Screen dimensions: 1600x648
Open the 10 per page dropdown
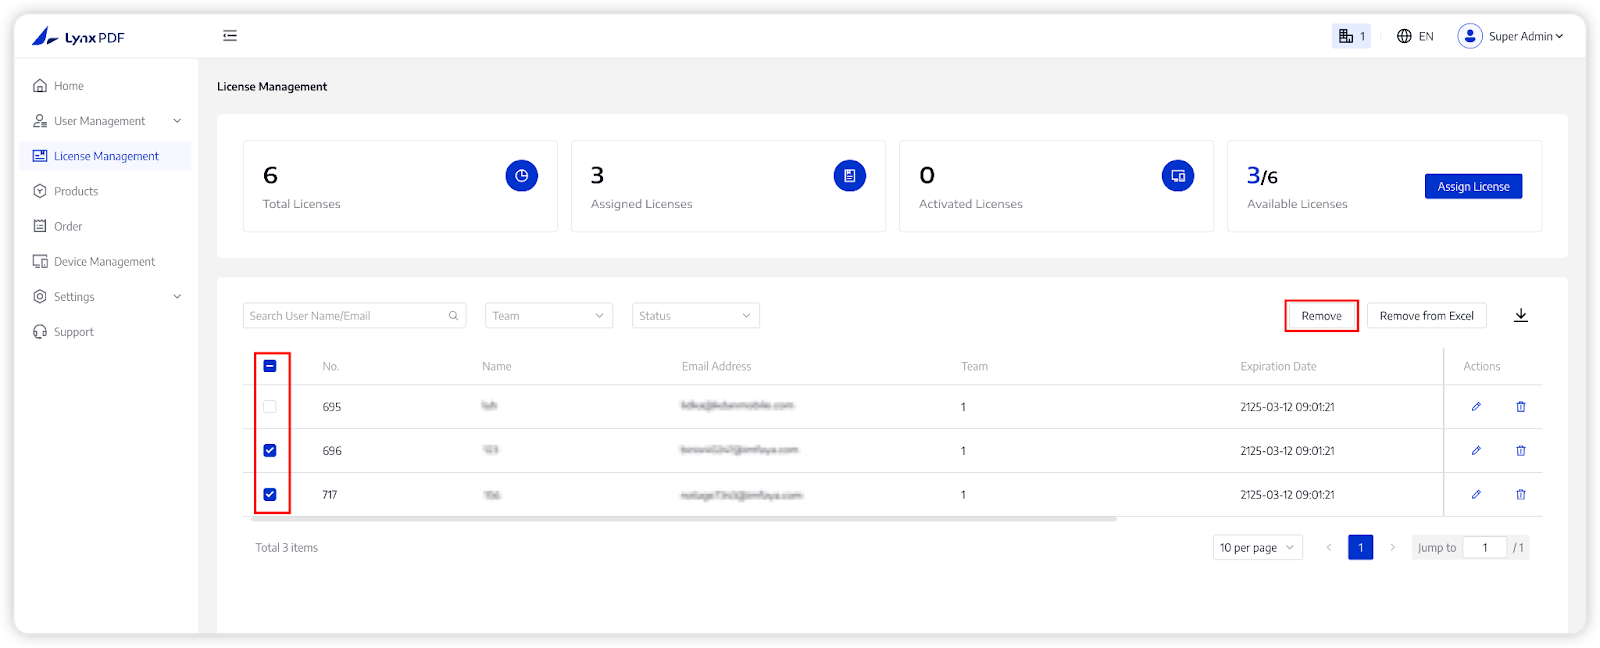[x=1257, y=548]
